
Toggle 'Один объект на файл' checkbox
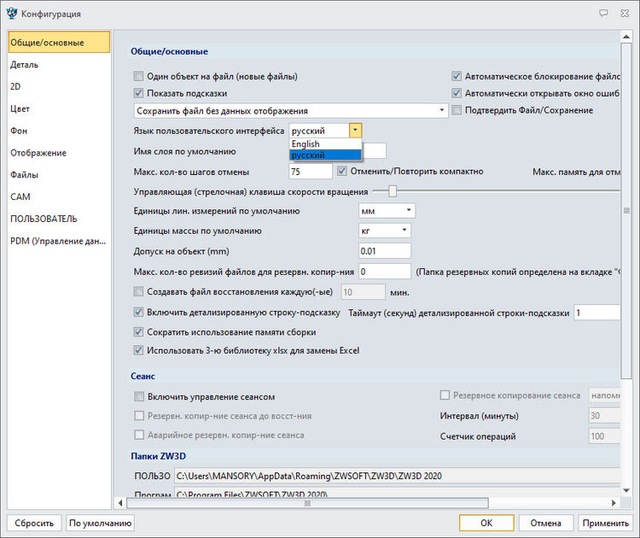[x=139, y=76]
